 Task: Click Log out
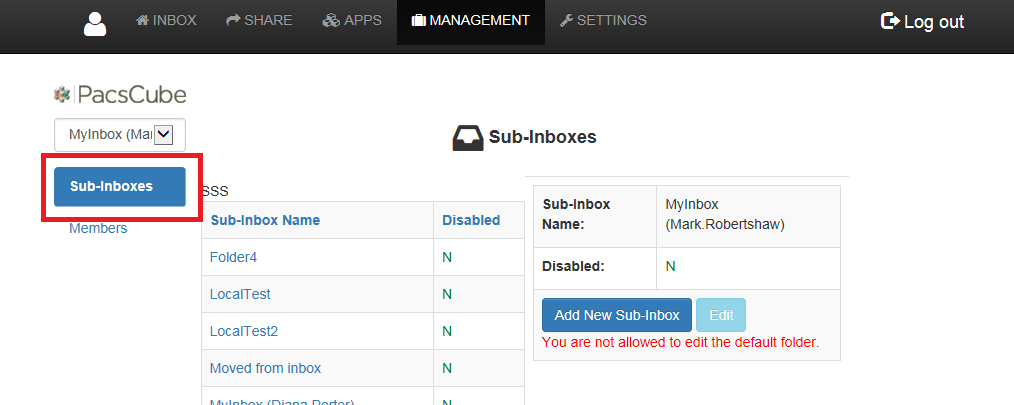pyautogui.click(x=922, y=21)
